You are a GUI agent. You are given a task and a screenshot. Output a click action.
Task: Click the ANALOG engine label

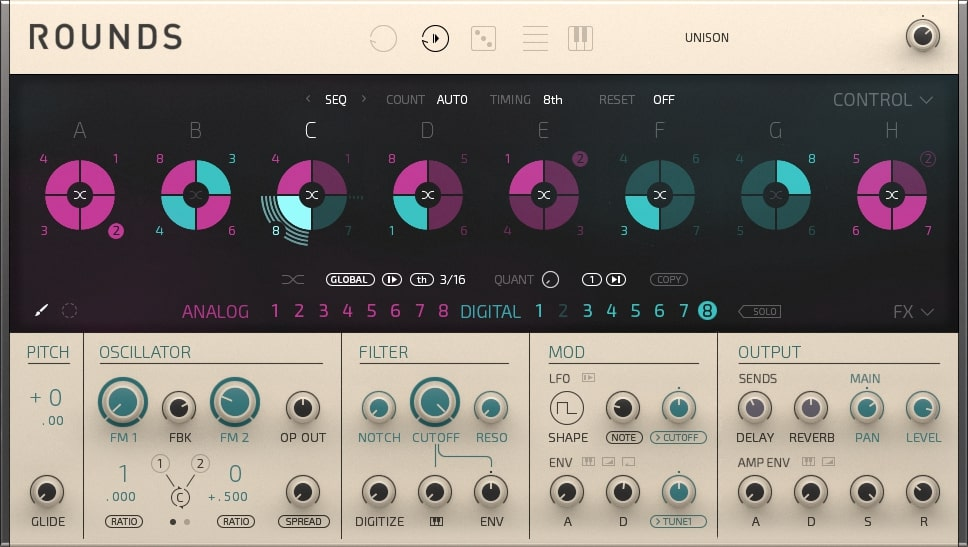click(x=215, y=312)
